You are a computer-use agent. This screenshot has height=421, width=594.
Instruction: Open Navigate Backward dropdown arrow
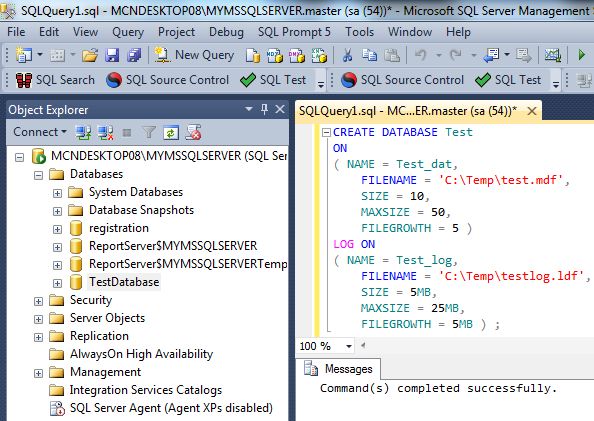coord(507,55)
